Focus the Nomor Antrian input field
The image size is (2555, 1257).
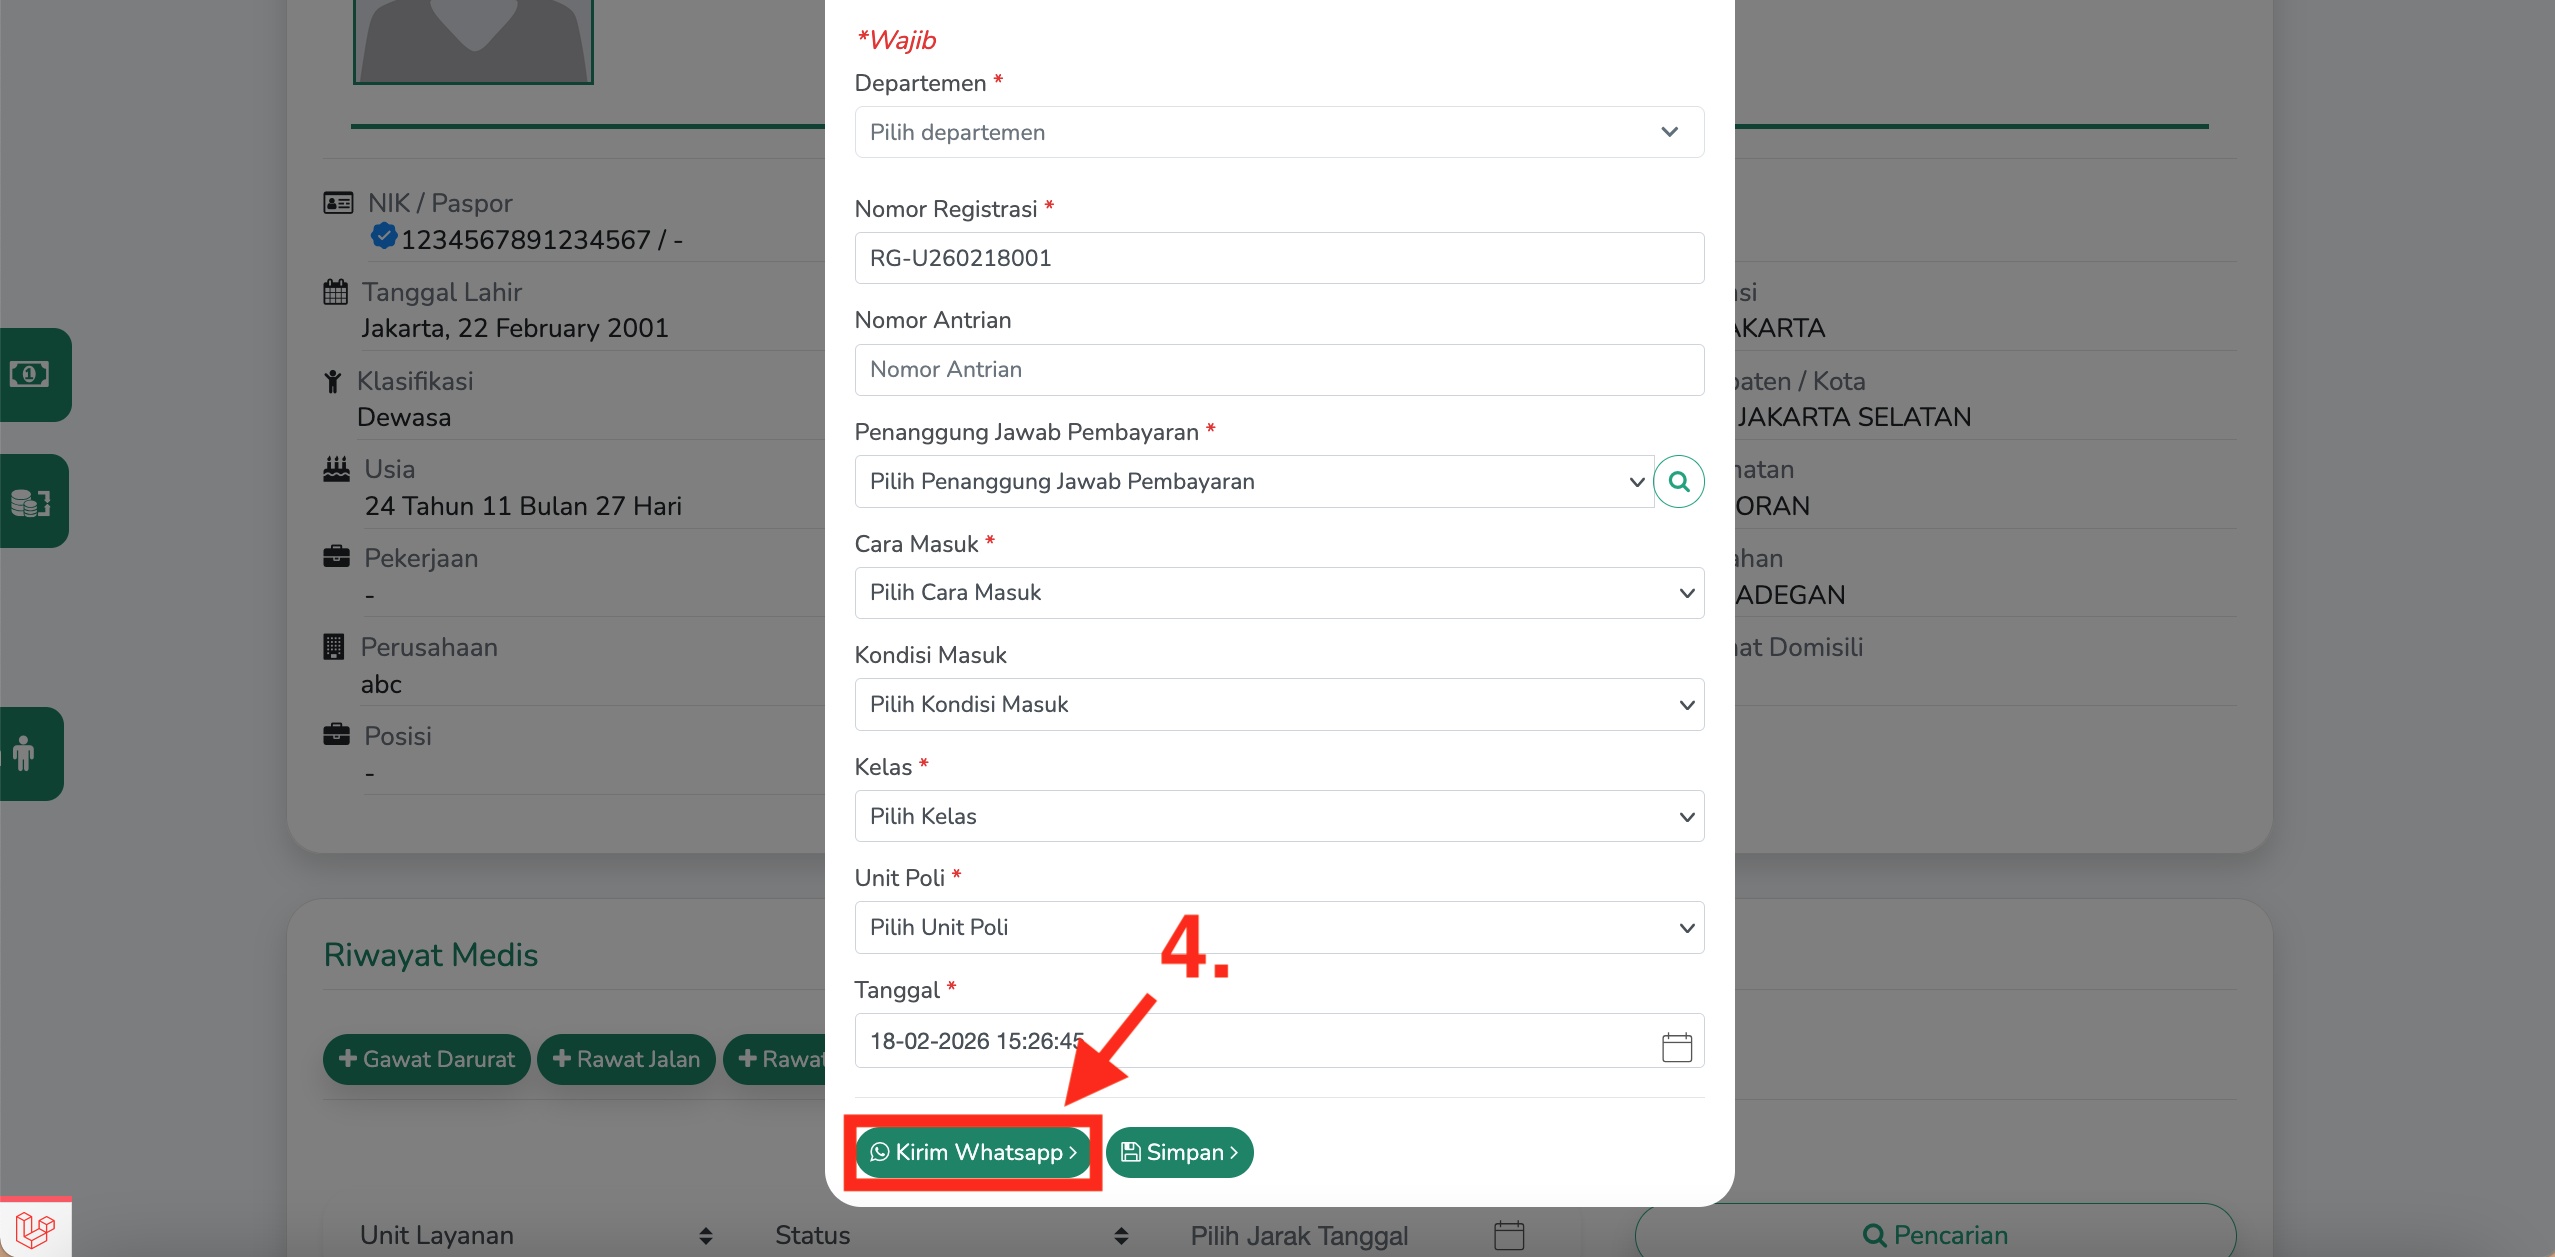click(x=1278, y=370)
